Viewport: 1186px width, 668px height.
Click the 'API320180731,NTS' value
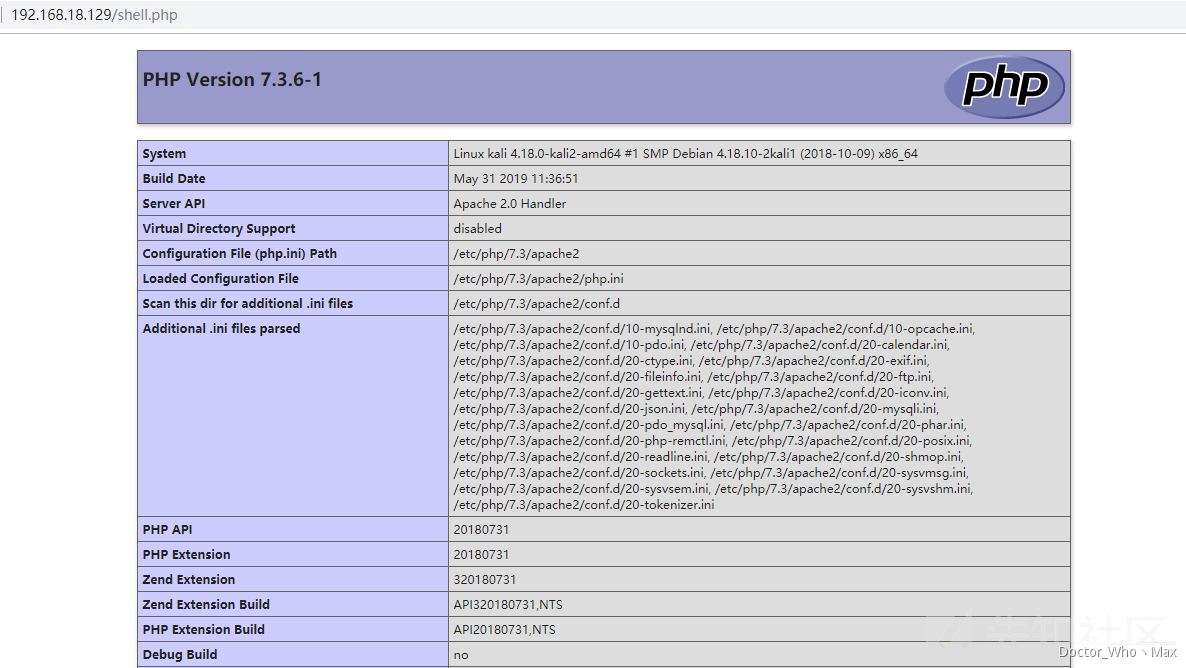pos(508,604)
